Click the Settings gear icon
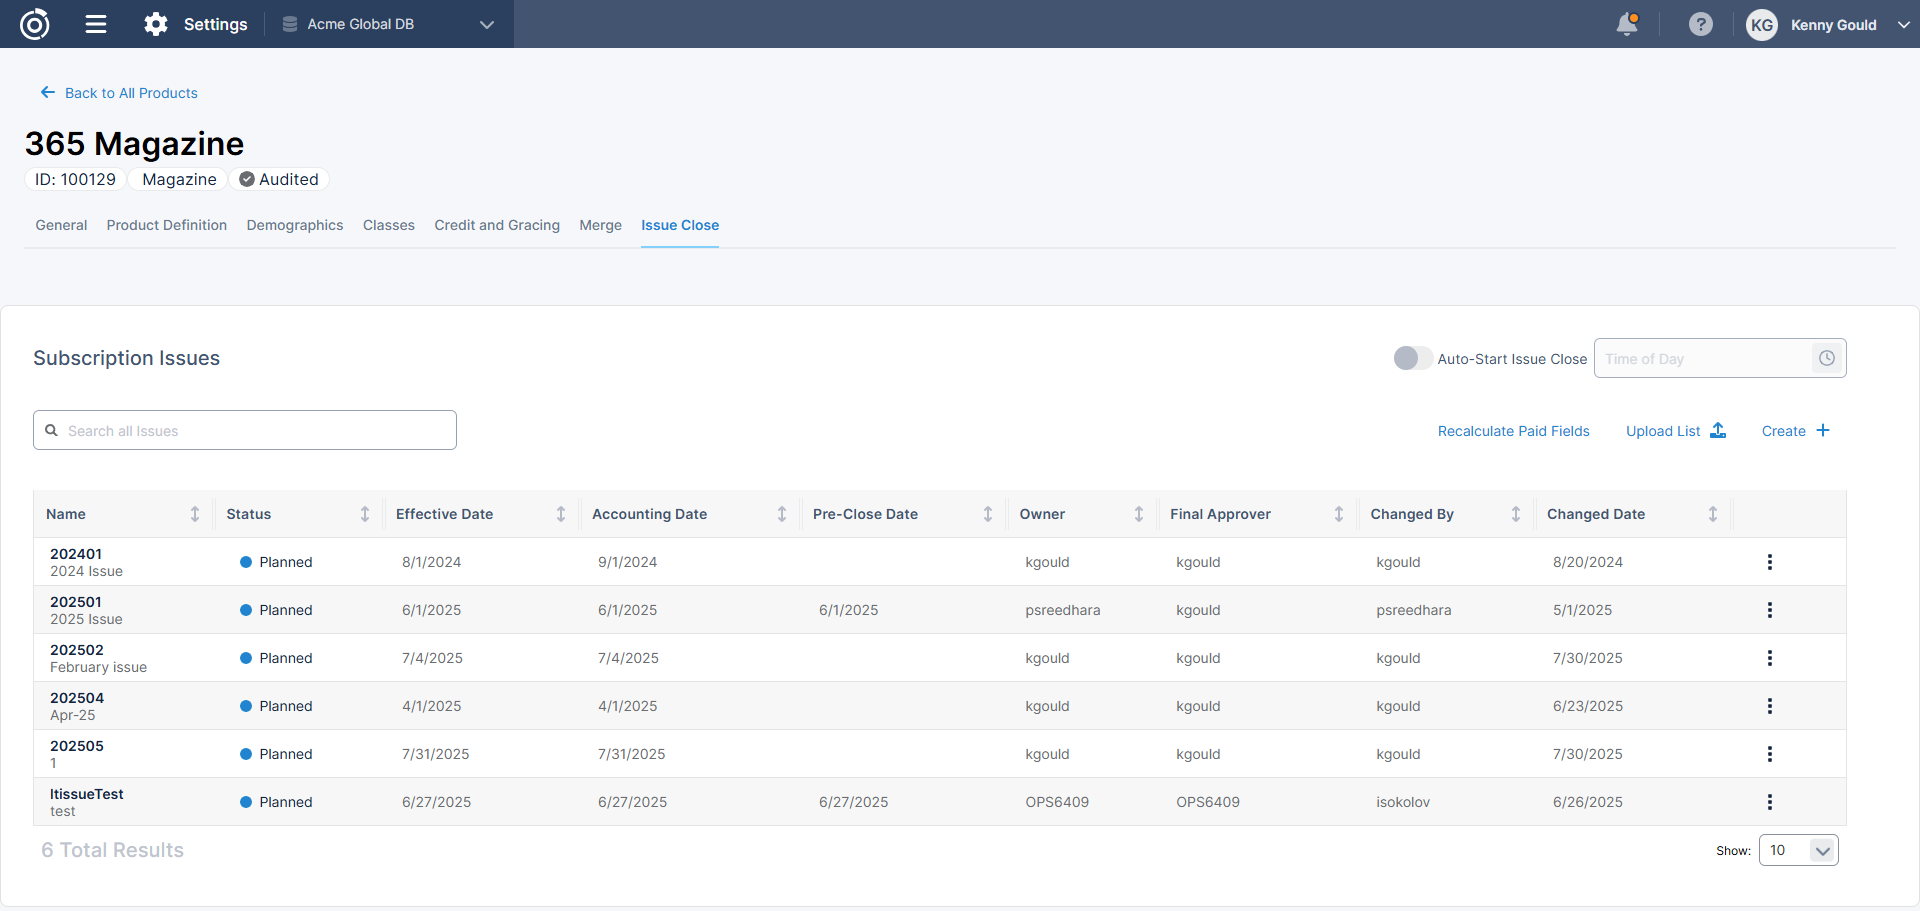The image size is (1920, 911). 156,24
